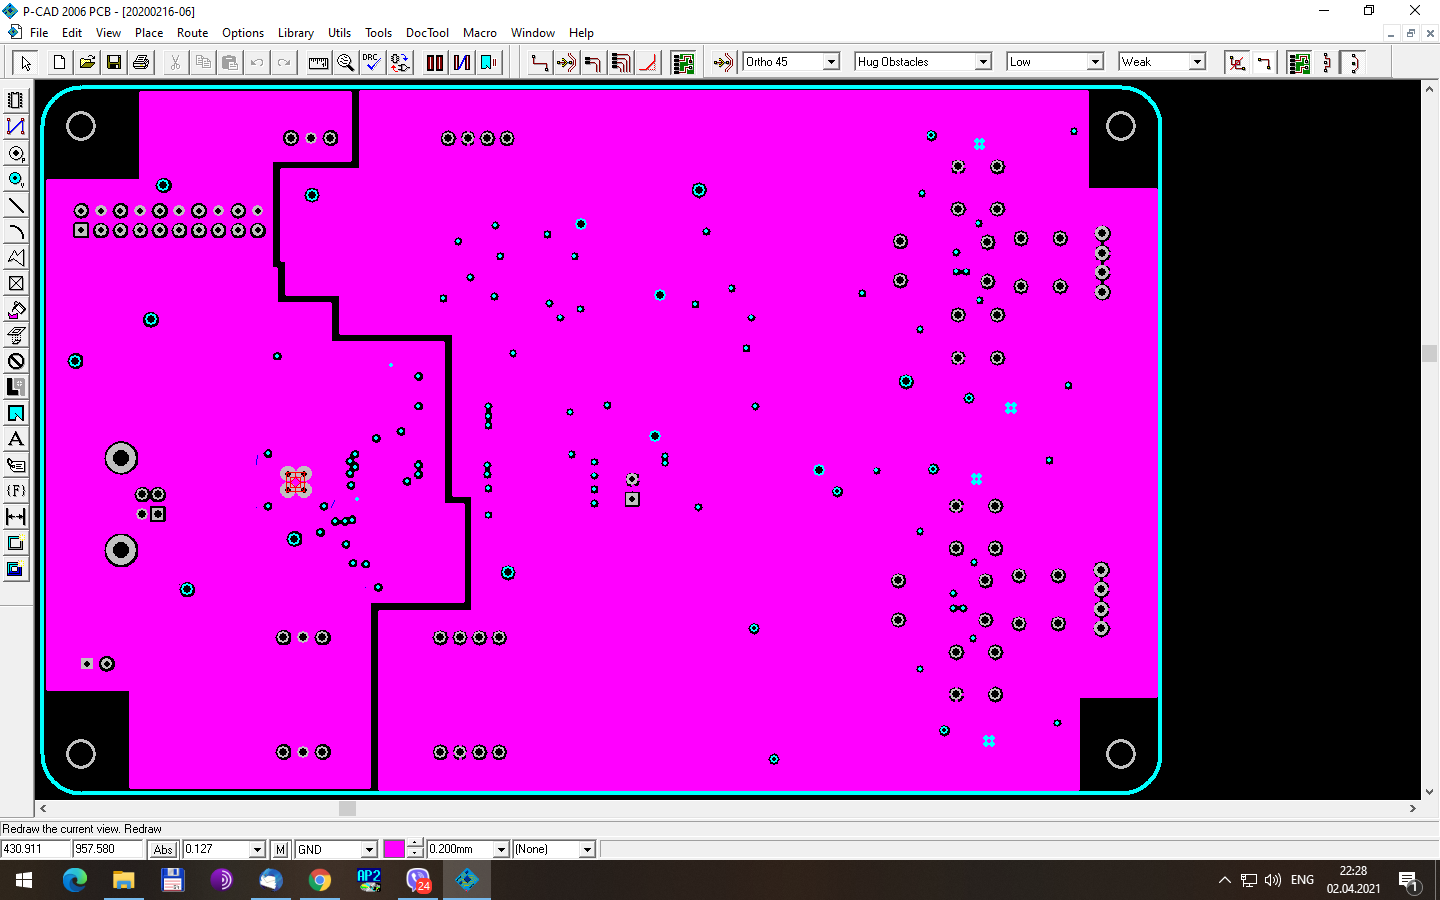
Task: Click the X coordinate field 430.911
Action: point(36,849)
